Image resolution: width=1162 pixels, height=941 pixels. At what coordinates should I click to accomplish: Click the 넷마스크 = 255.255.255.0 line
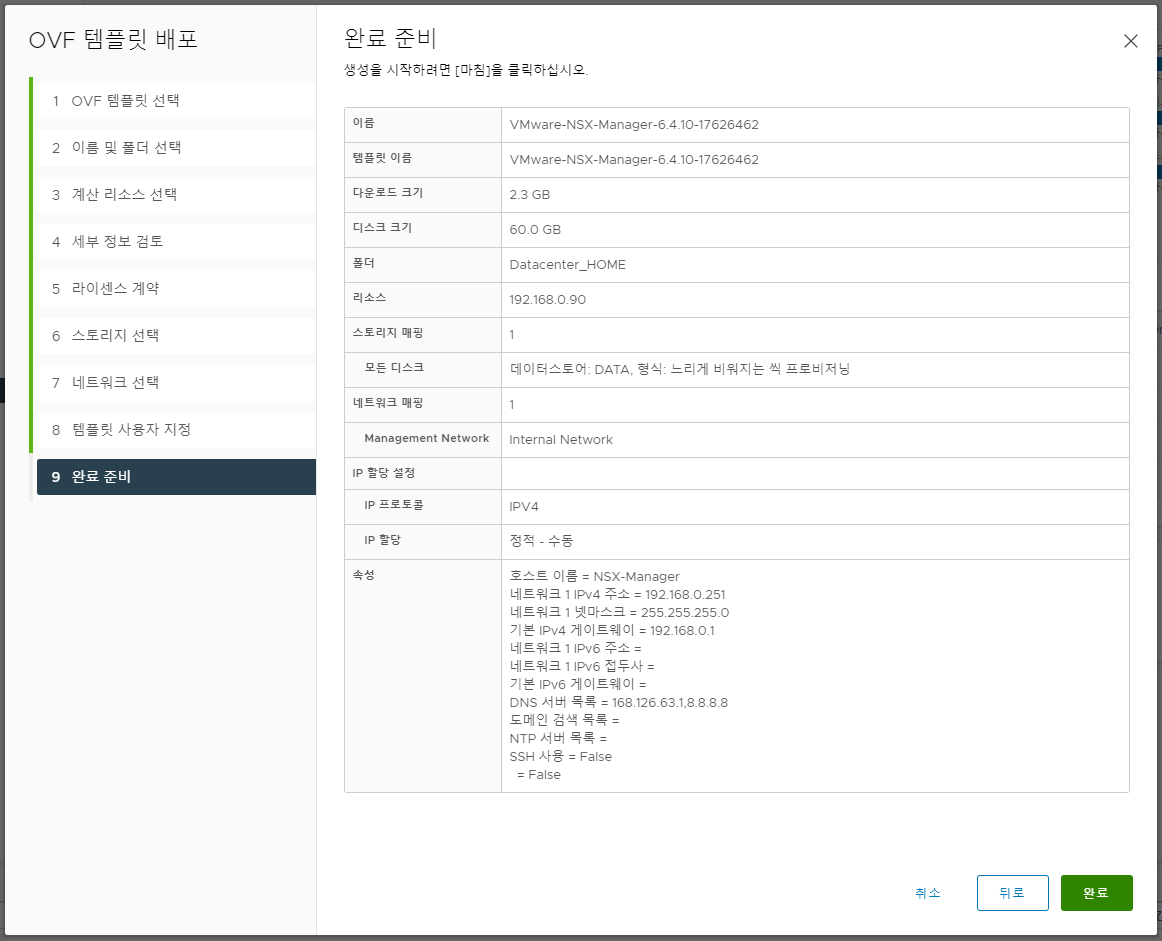click(x=619, y=612)
